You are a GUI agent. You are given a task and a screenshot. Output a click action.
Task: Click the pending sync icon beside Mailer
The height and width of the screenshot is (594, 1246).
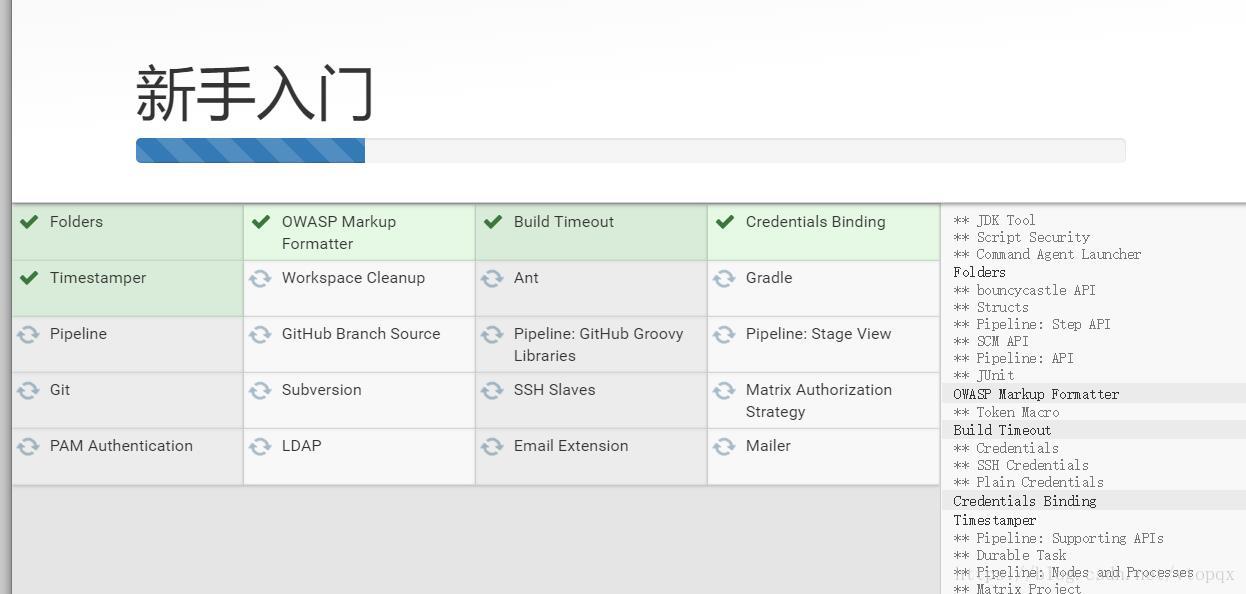(724, 446)
